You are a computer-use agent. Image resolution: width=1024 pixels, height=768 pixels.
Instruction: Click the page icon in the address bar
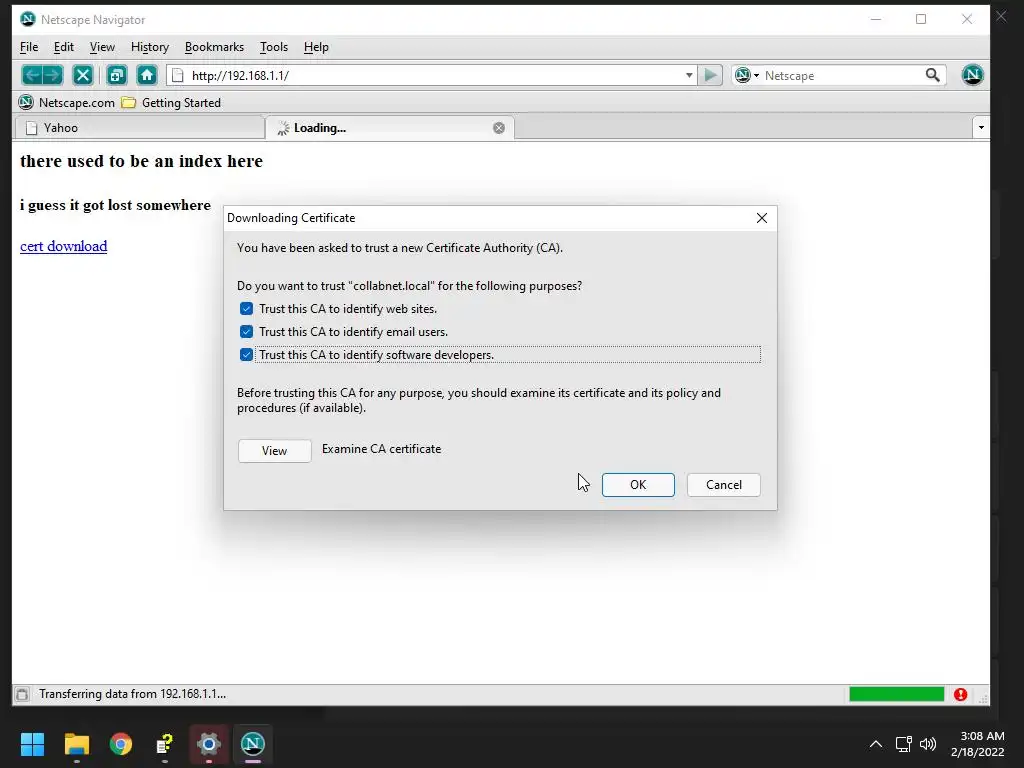point(178,75)
